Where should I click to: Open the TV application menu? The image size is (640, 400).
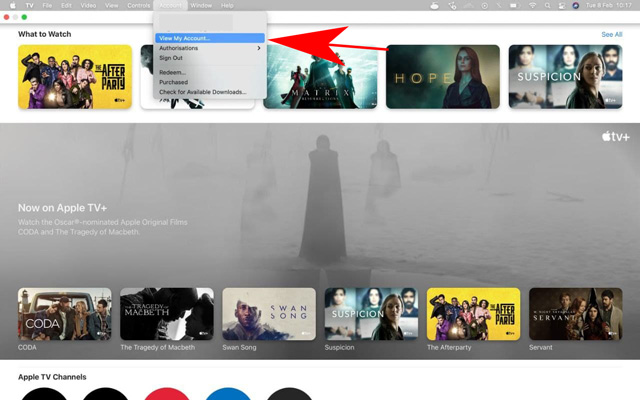click(x=29, y=5)
